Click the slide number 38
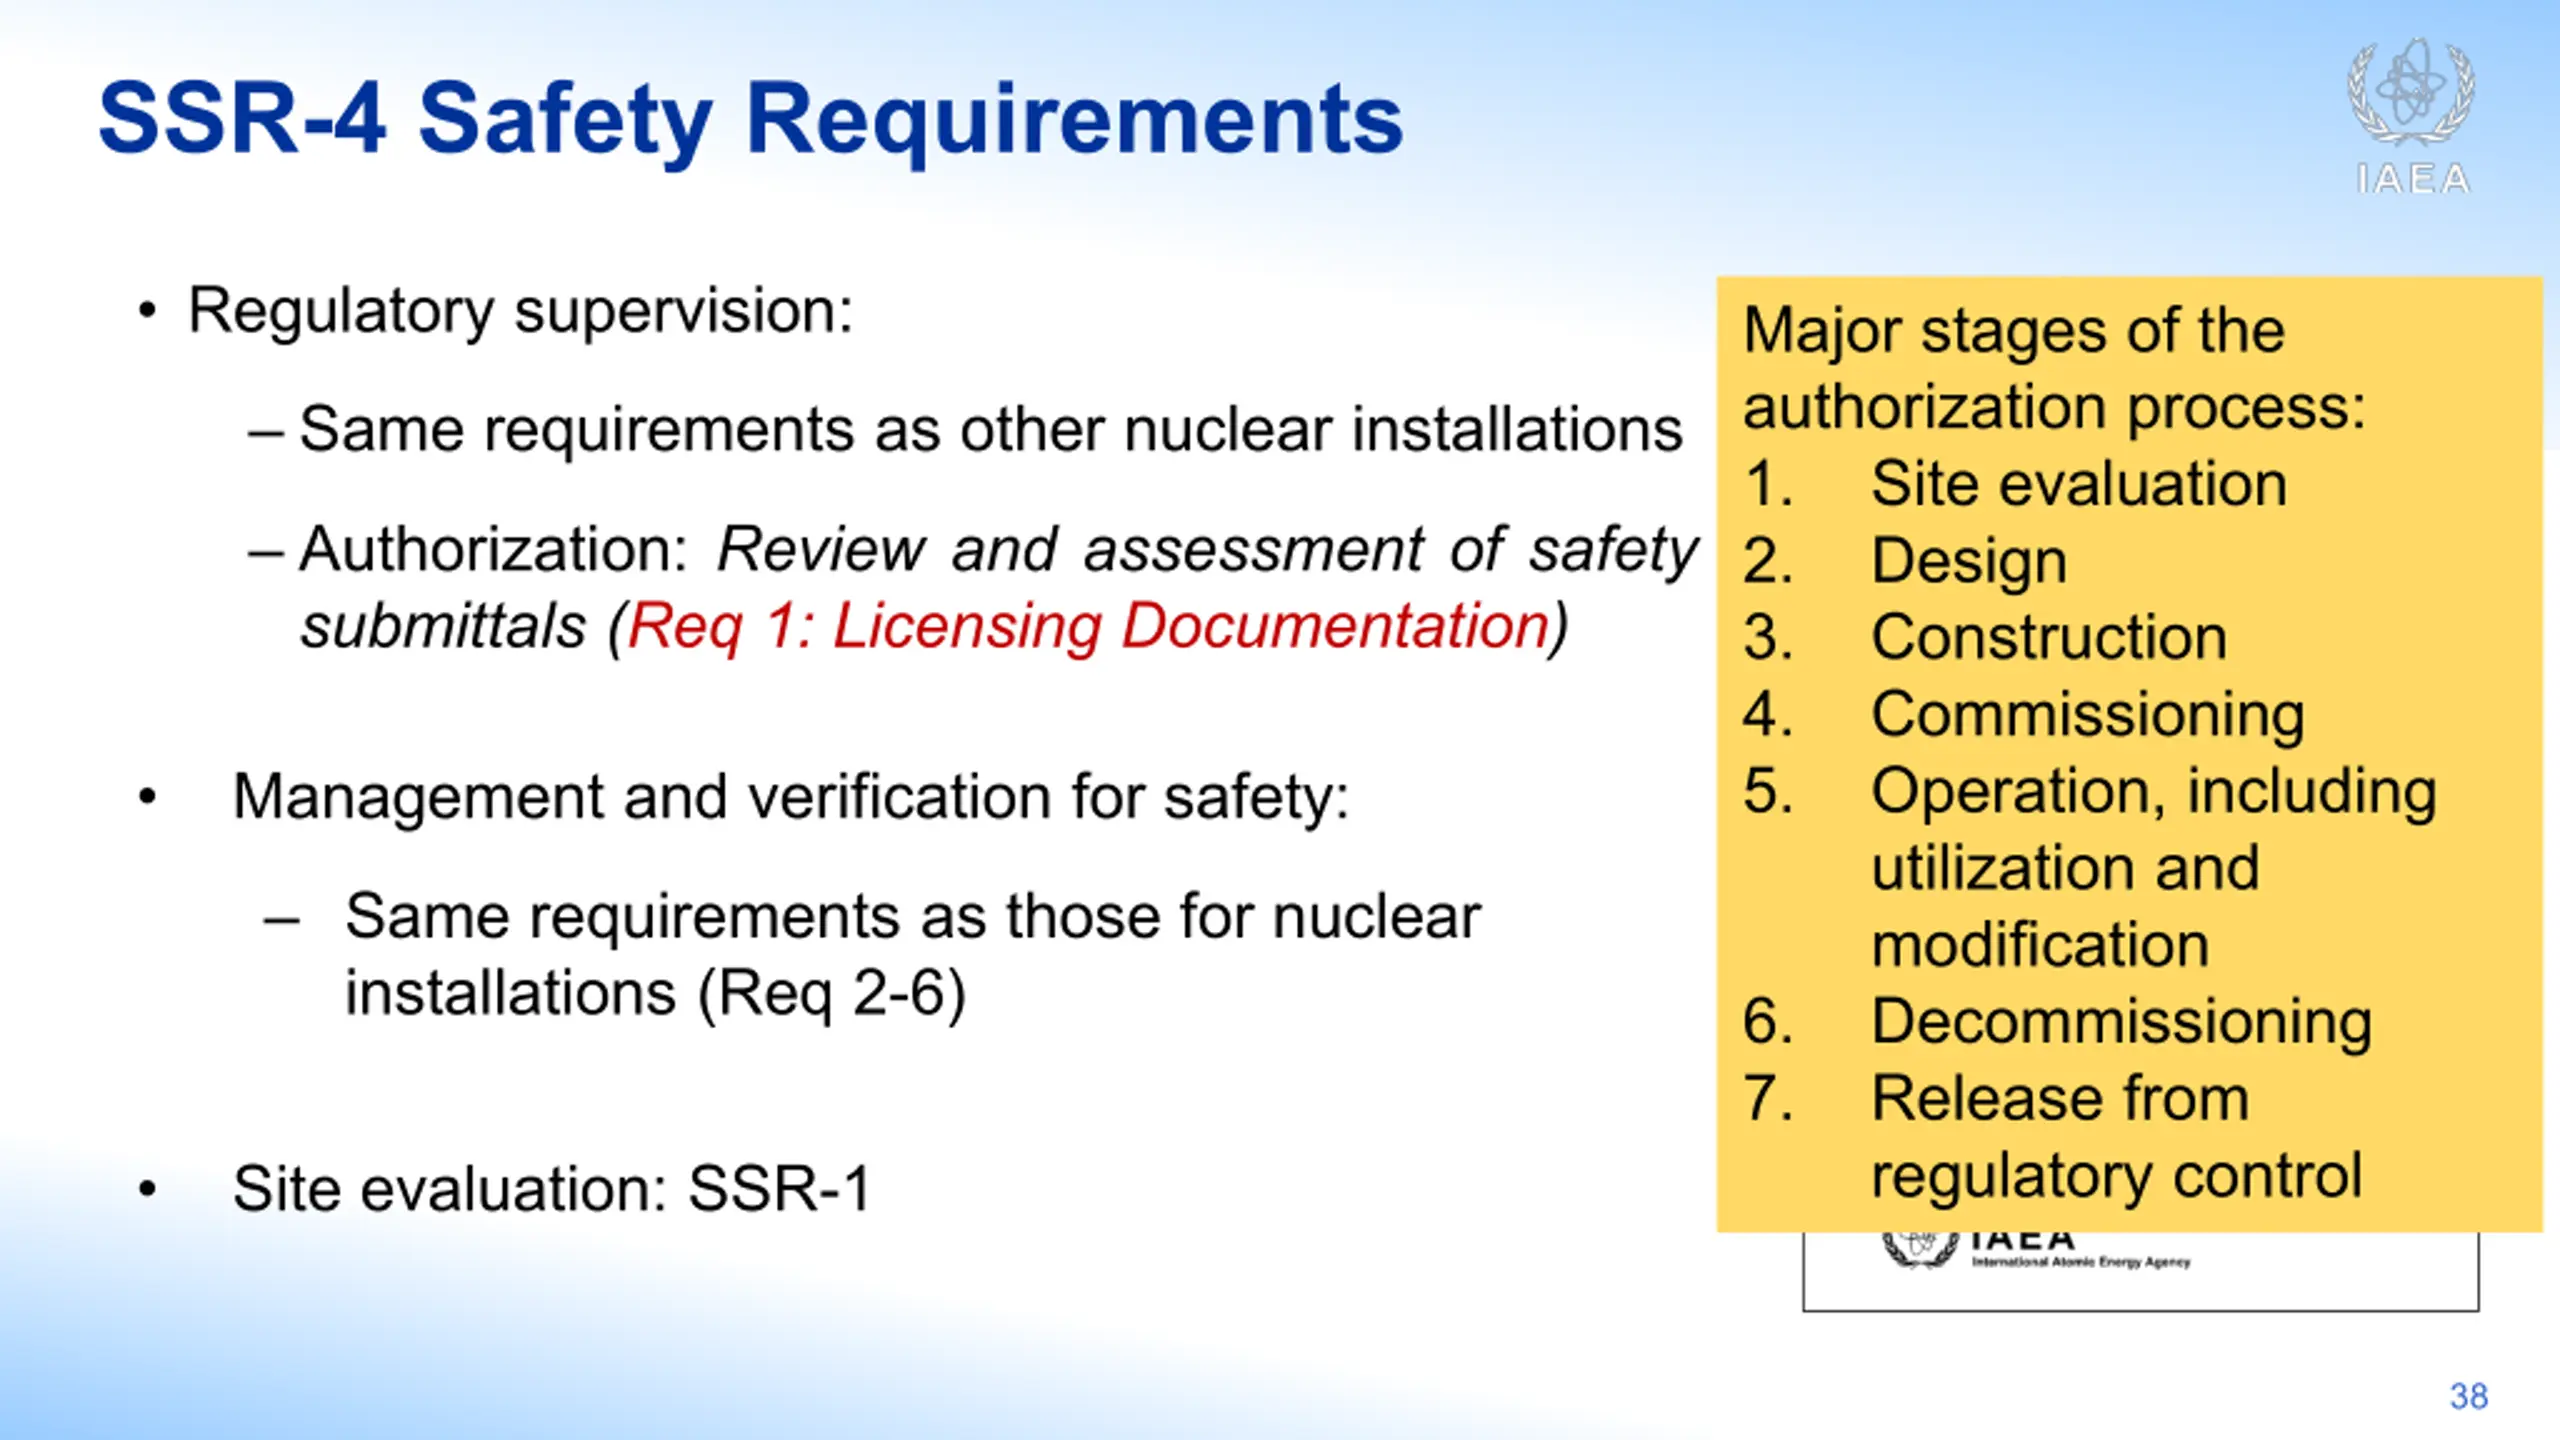 pos(2469,1396)
